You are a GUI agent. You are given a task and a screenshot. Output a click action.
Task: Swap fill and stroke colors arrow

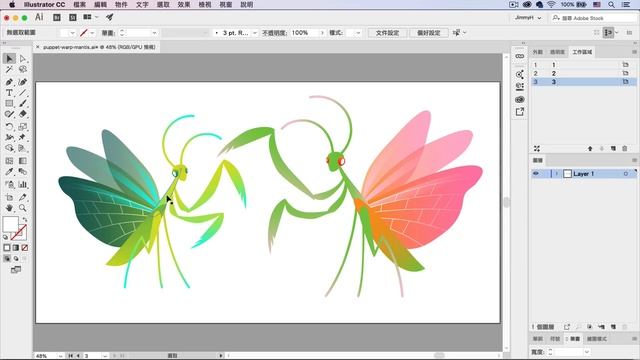click(x=24, y=220)
